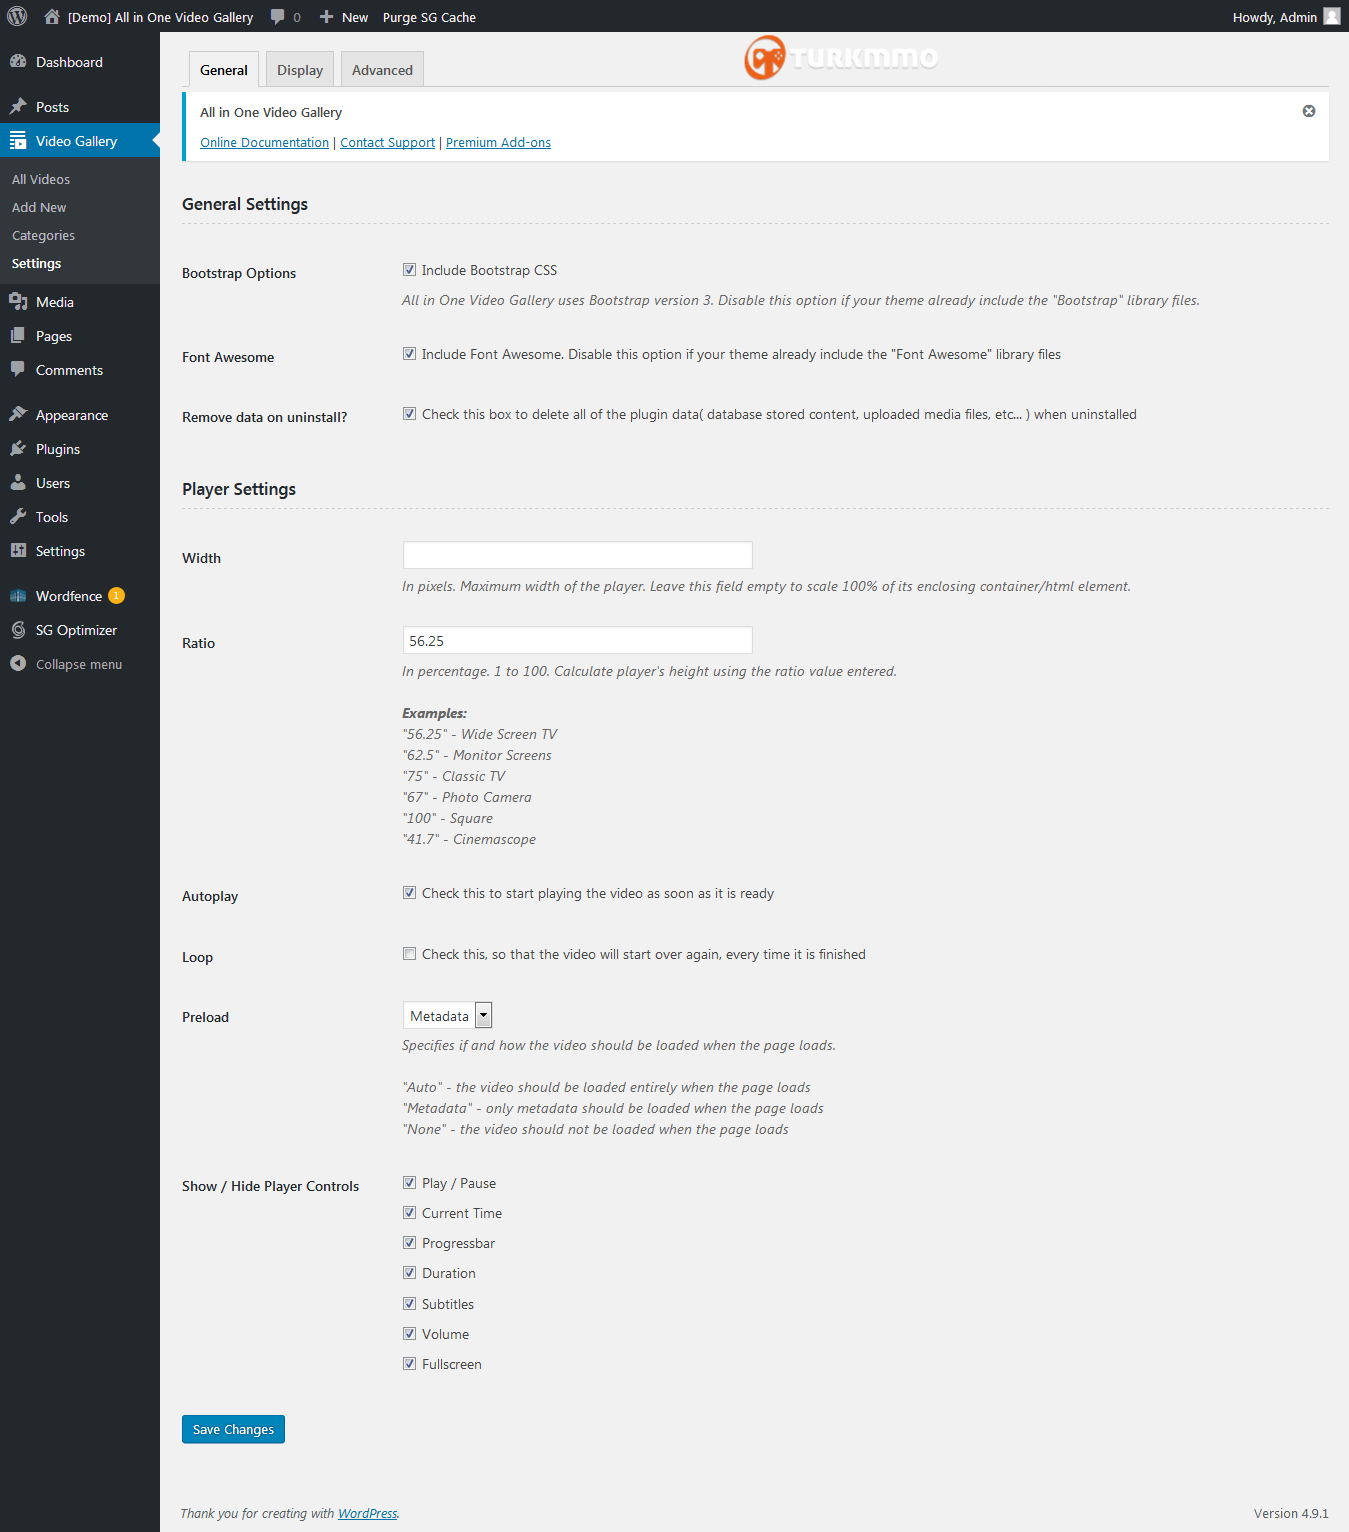Click the Wordfence shield icon
Viewport: 1349px width, 1532px height.
click(x=18, y=595)
